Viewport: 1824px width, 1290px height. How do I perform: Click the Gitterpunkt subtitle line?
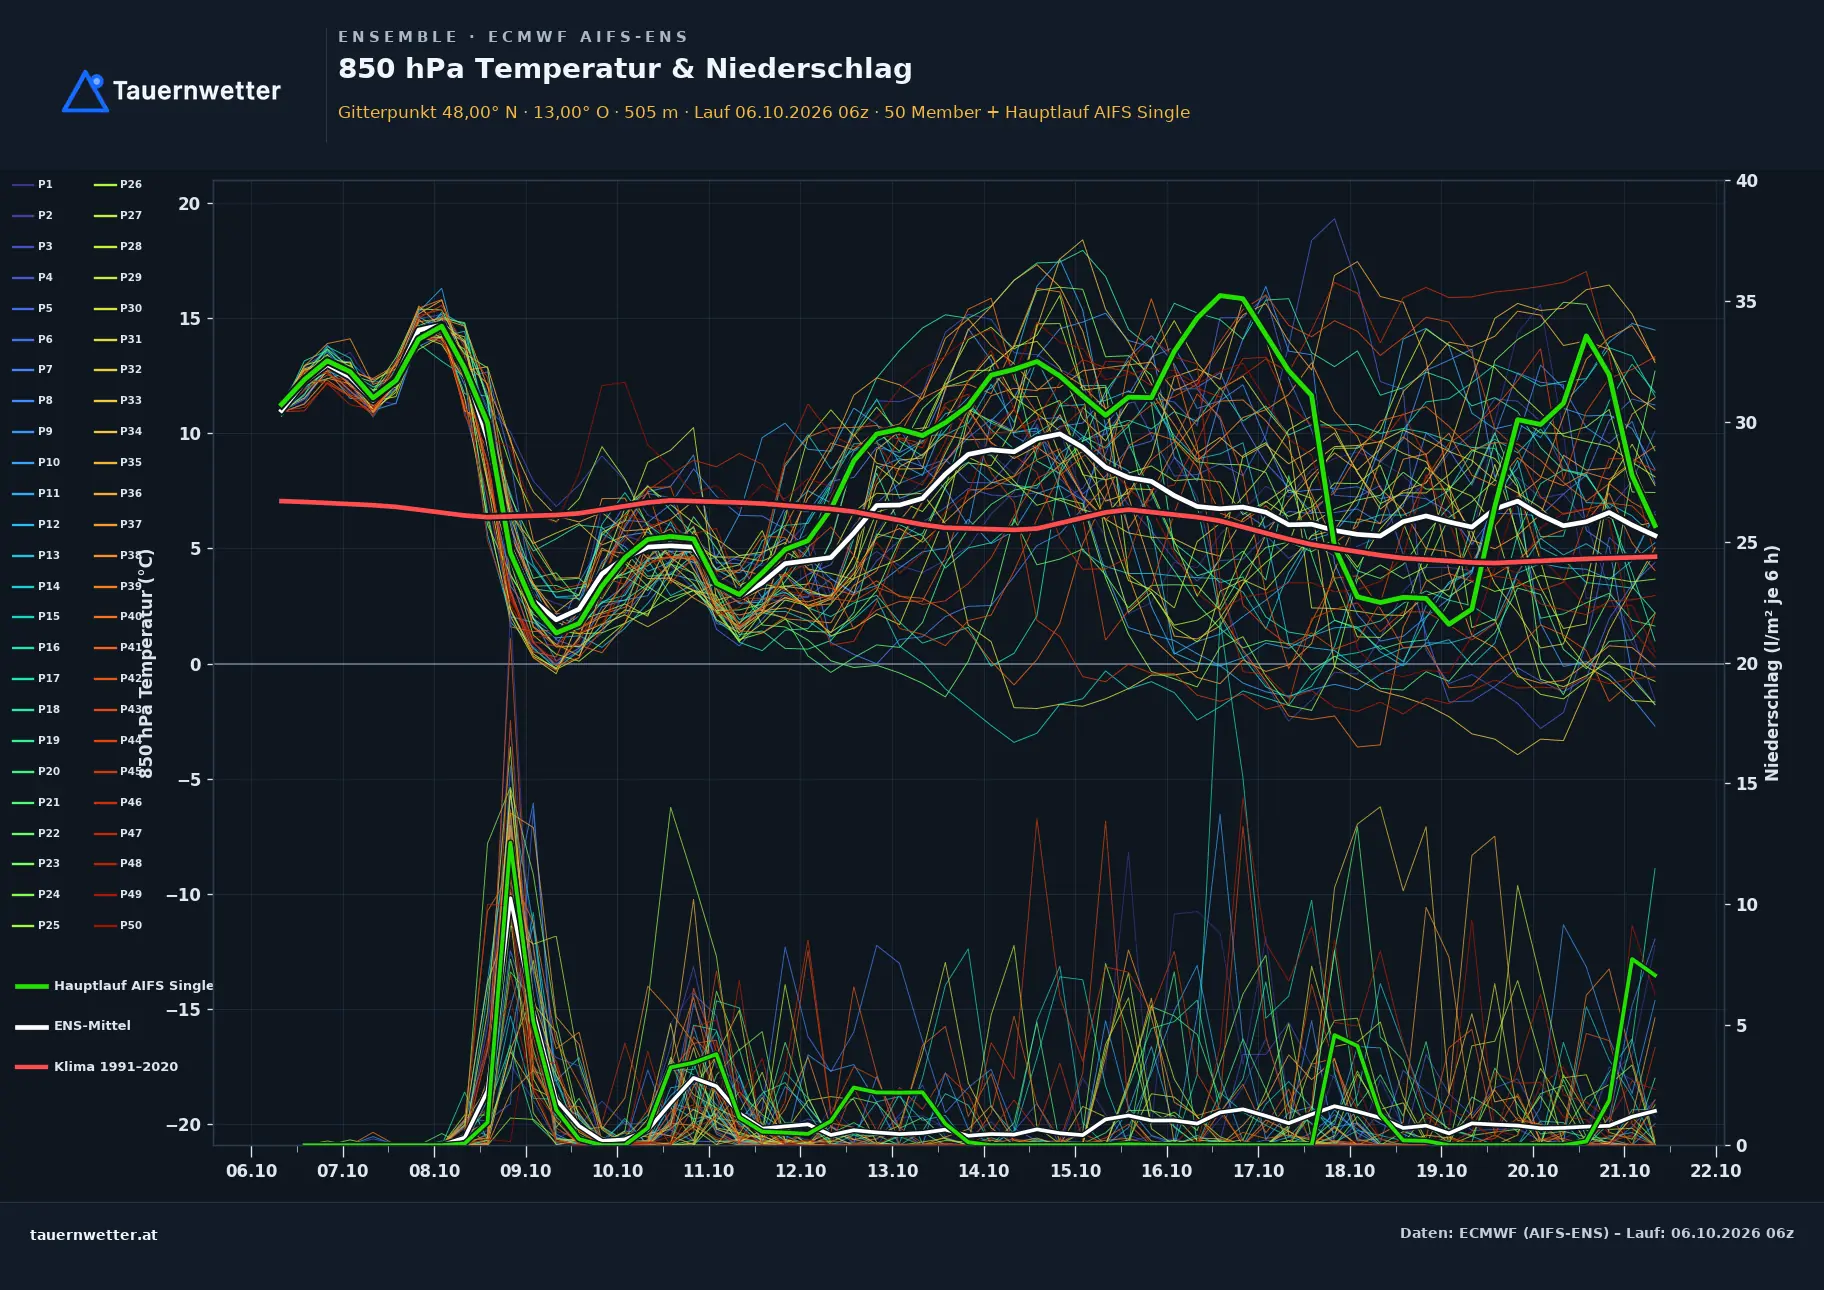click(x=764, y=112)
